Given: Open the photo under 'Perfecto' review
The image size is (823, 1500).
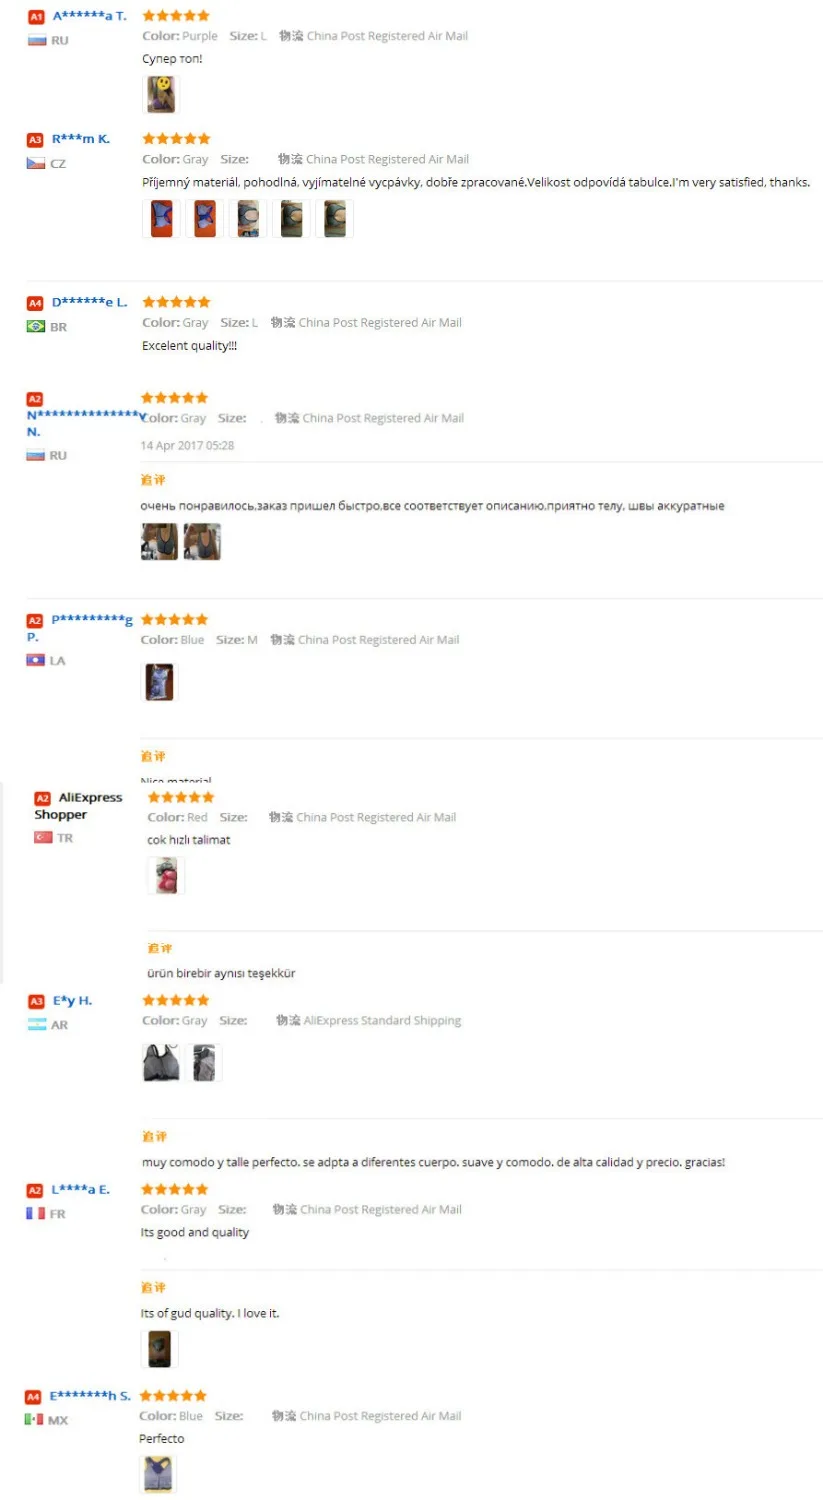Looking at the screenshot, I should click(158, 1474).
